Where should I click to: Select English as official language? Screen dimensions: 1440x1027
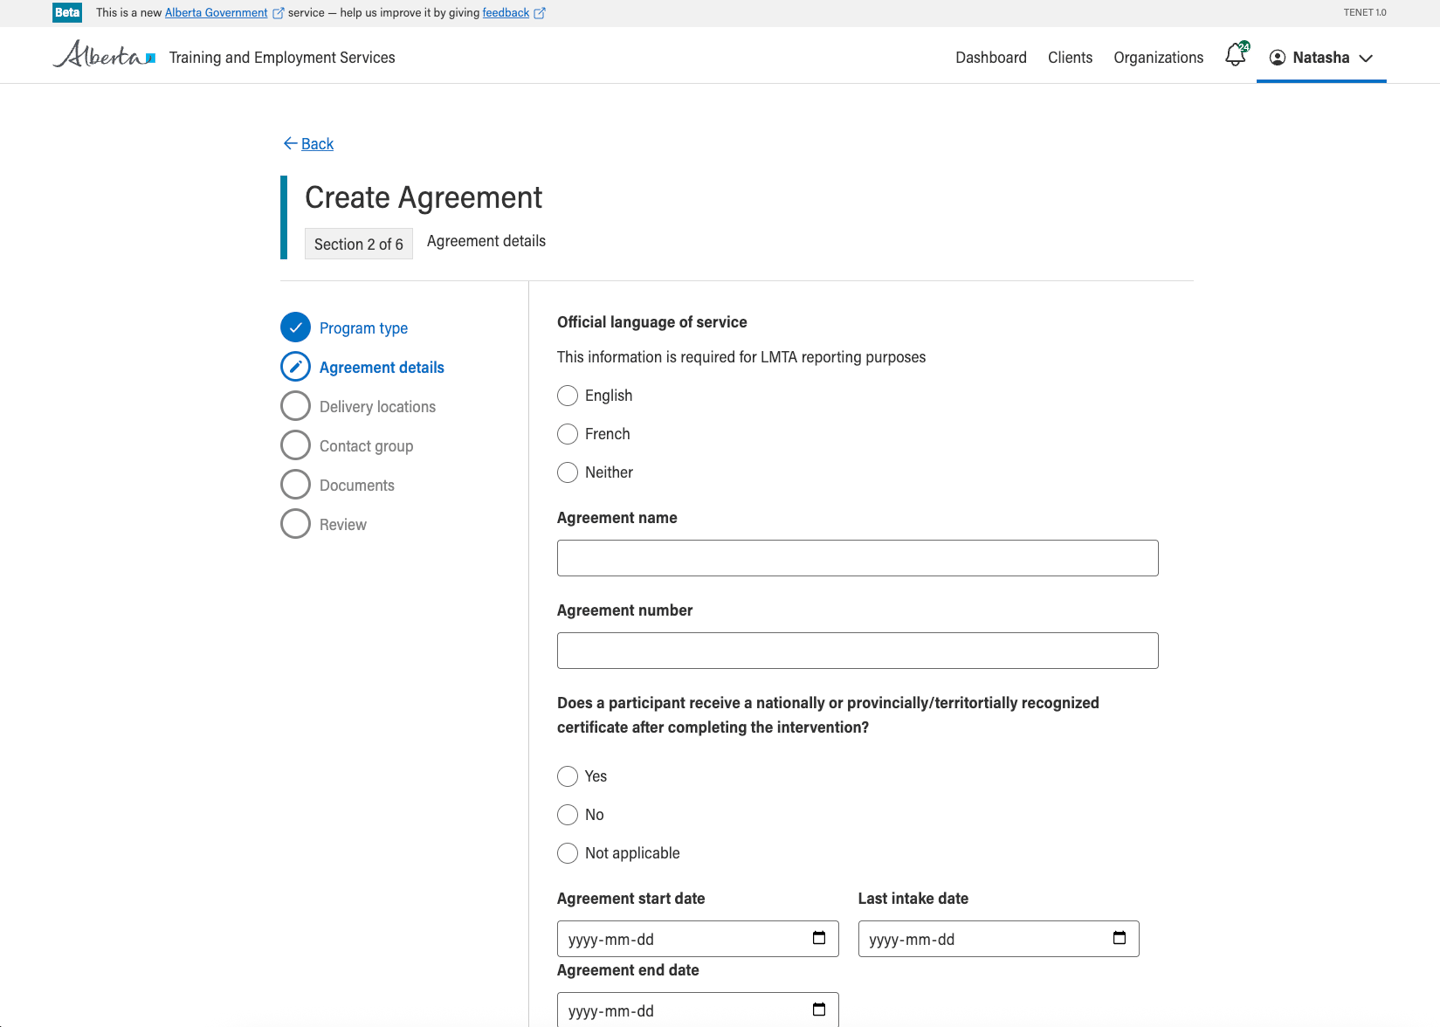coord(568,396)
